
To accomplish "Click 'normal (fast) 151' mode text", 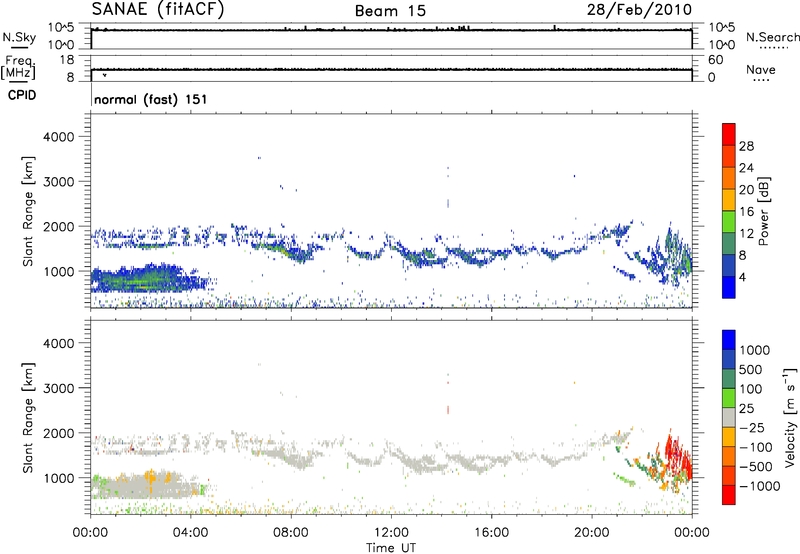I will pyautogui.click(x=151, y=99).
